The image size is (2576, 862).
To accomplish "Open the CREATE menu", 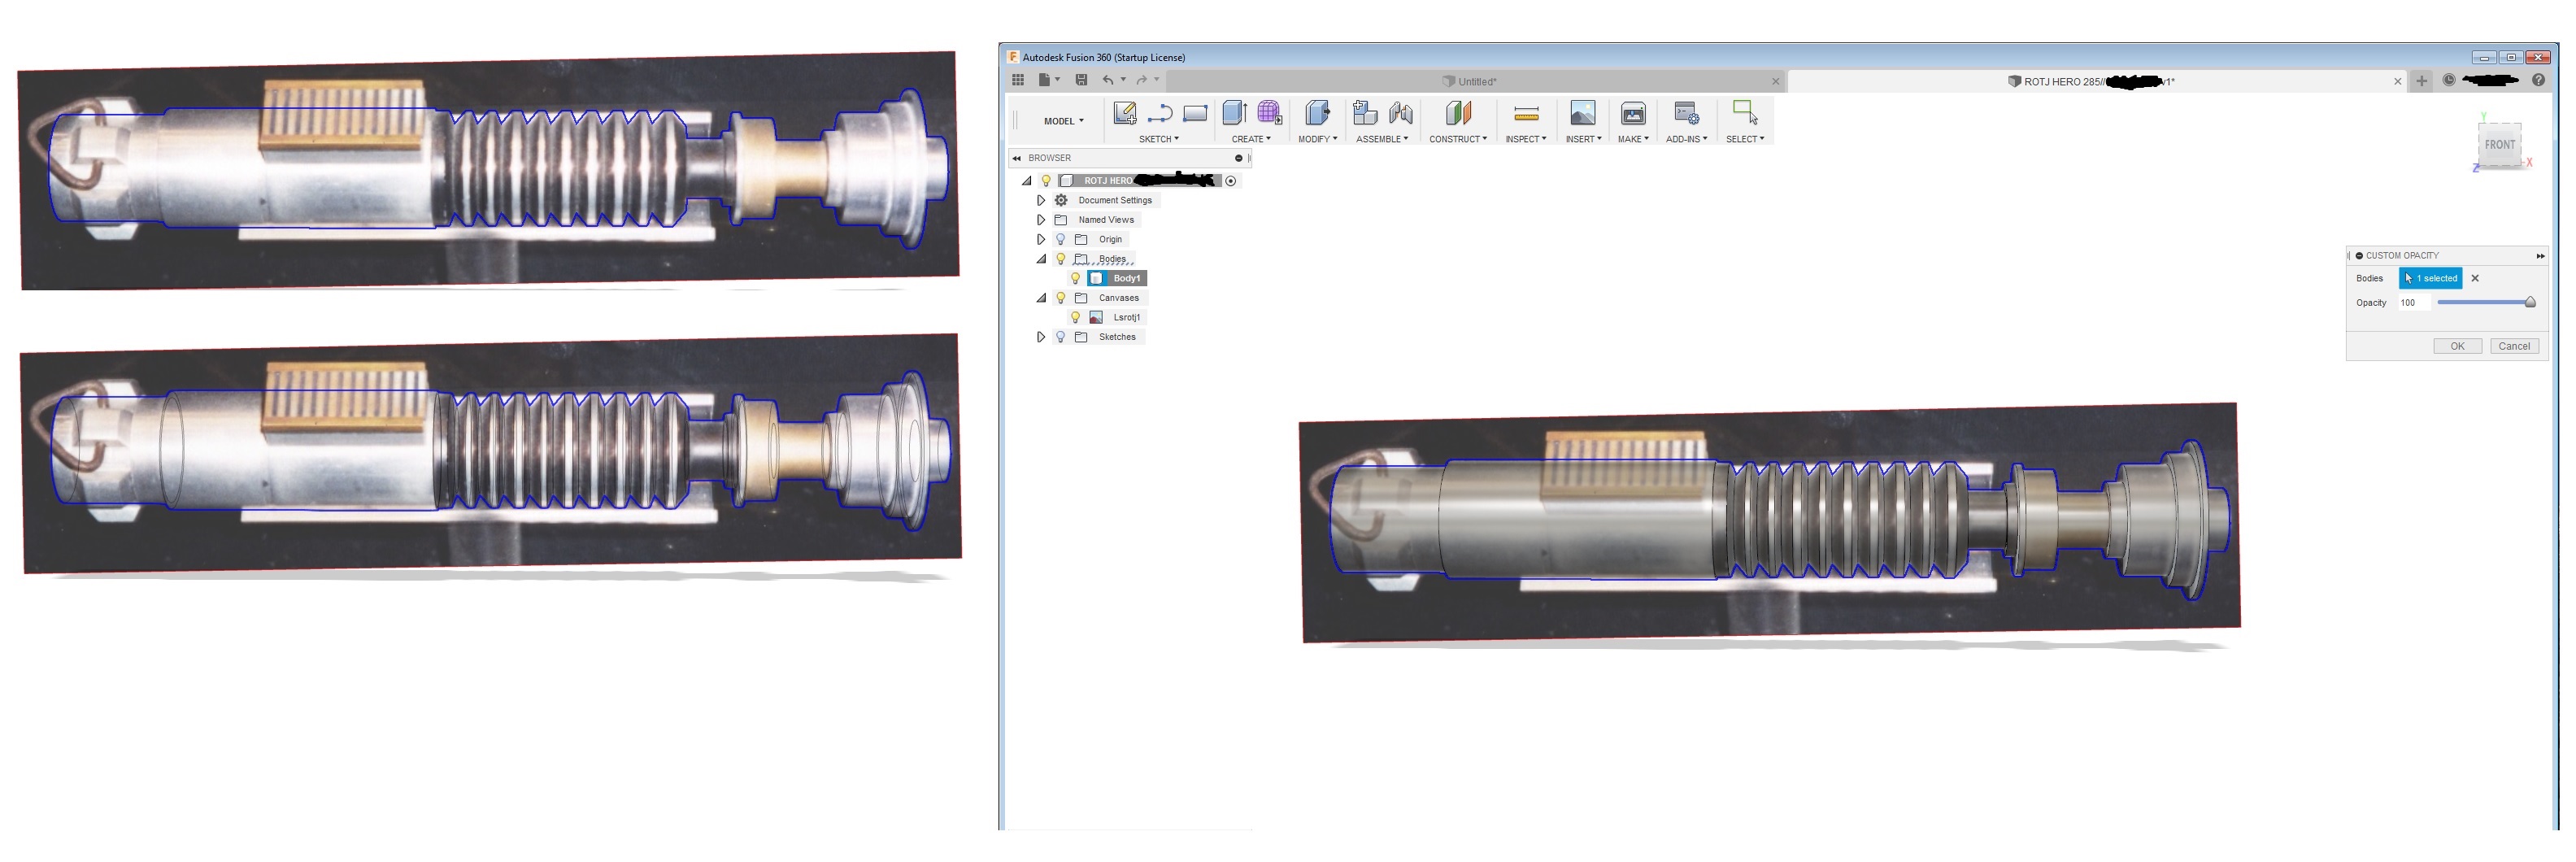I will point(1251,139).
